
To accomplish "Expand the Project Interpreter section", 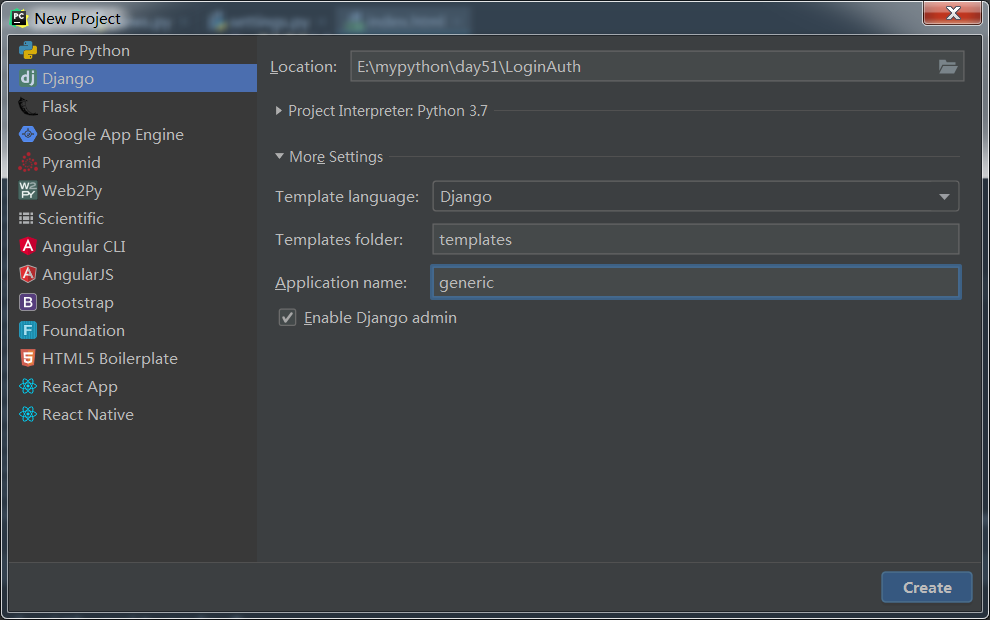I will 278,110.
